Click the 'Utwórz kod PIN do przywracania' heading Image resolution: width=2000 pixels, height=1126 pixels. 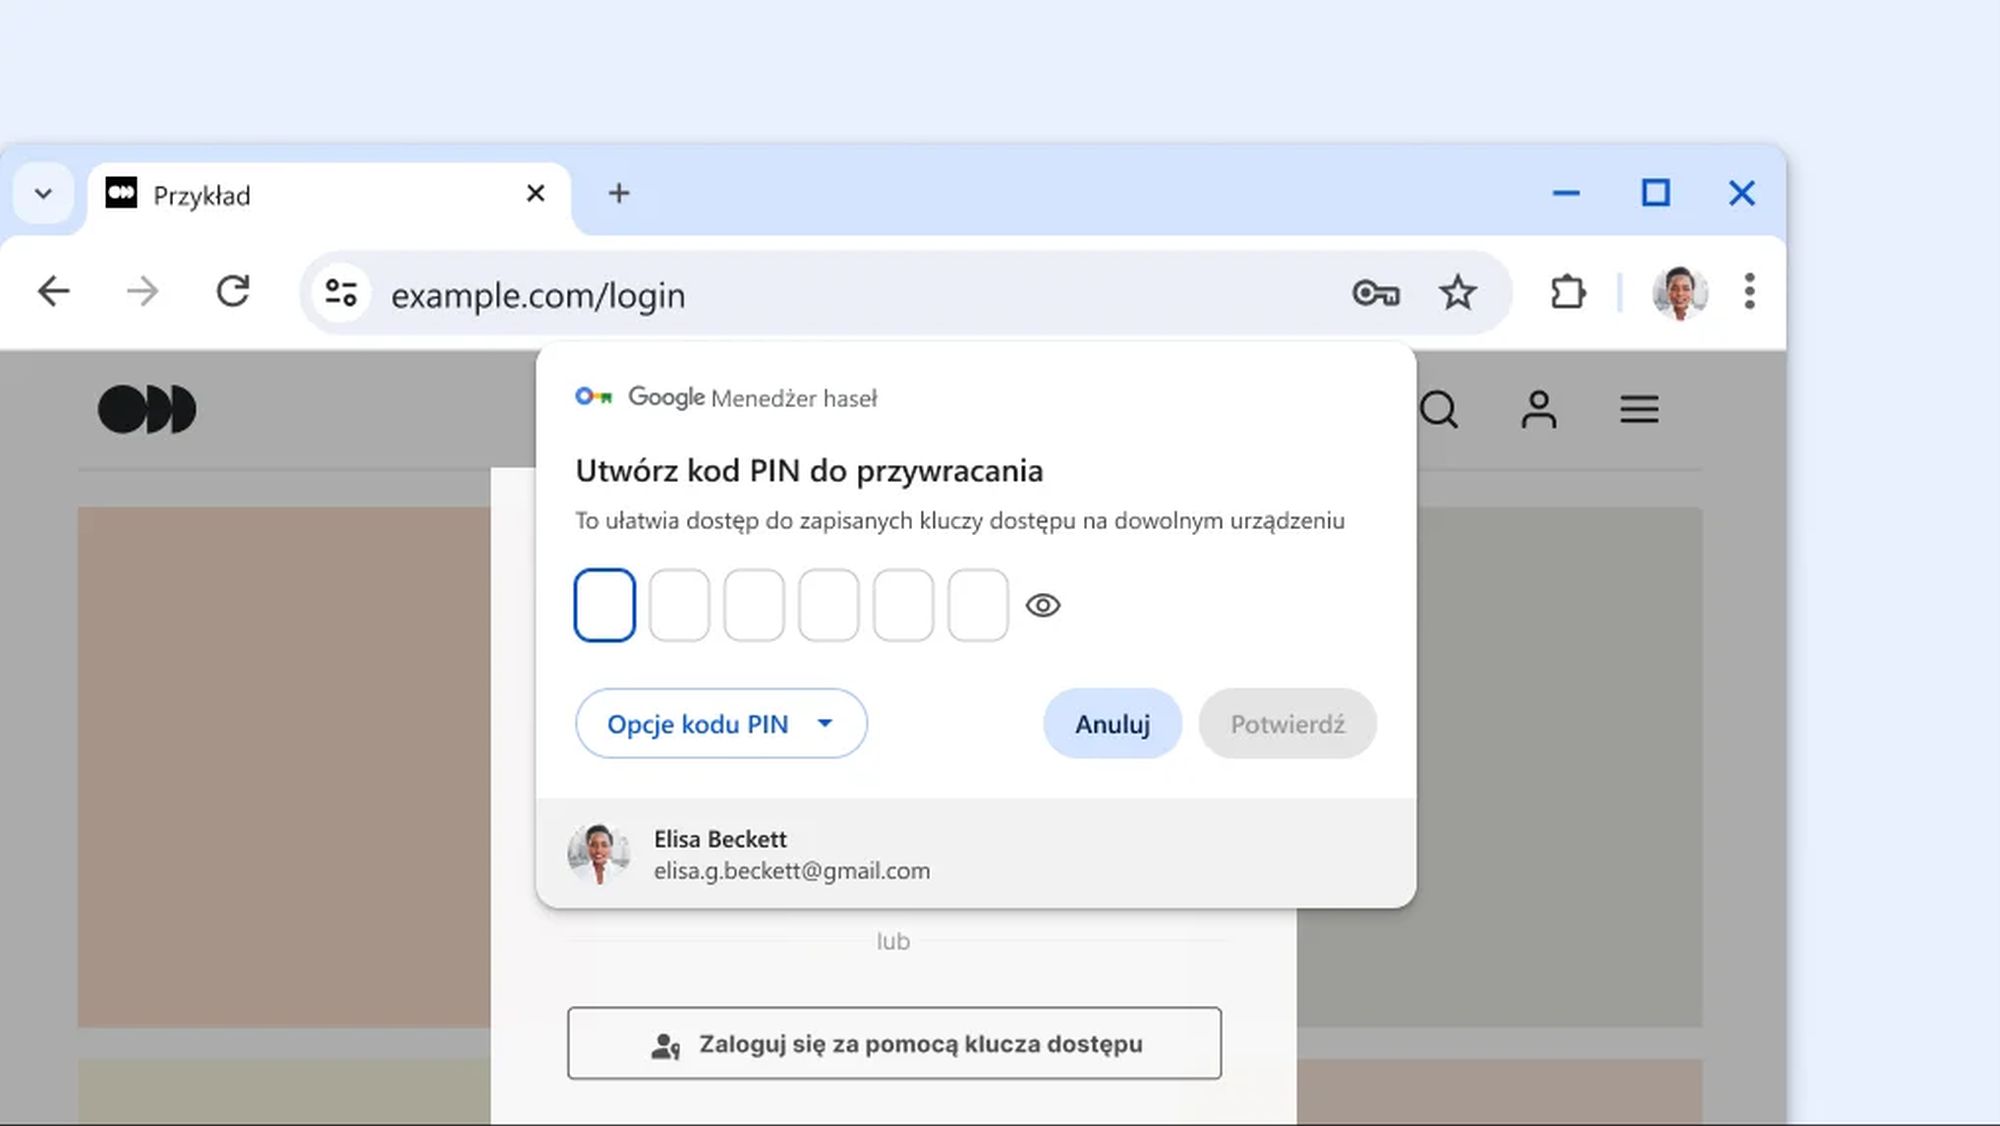(x=809, y=470)
